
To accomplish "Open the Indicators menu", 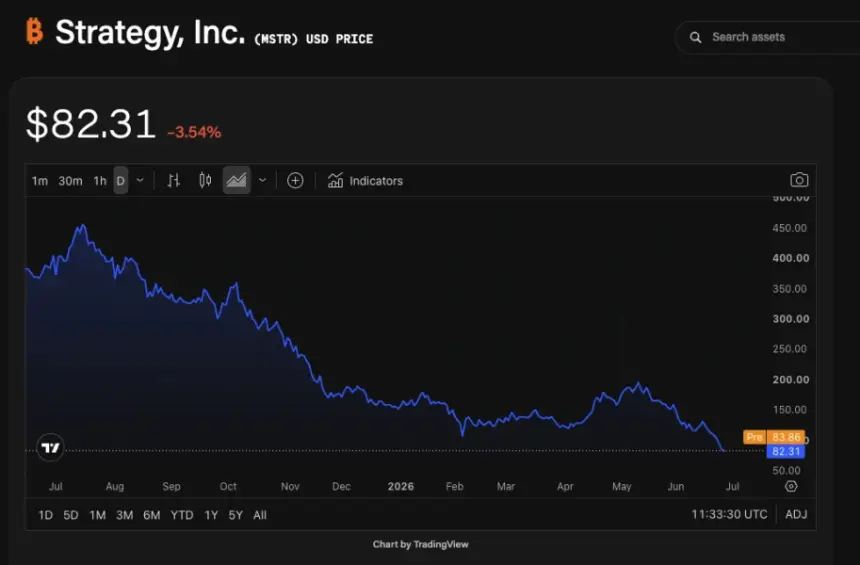I will [365, 180].
